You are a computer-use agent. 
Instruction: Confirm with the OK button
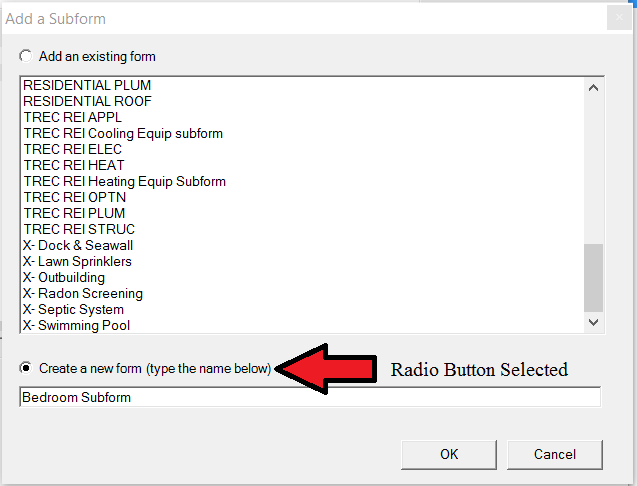[449, 454]
